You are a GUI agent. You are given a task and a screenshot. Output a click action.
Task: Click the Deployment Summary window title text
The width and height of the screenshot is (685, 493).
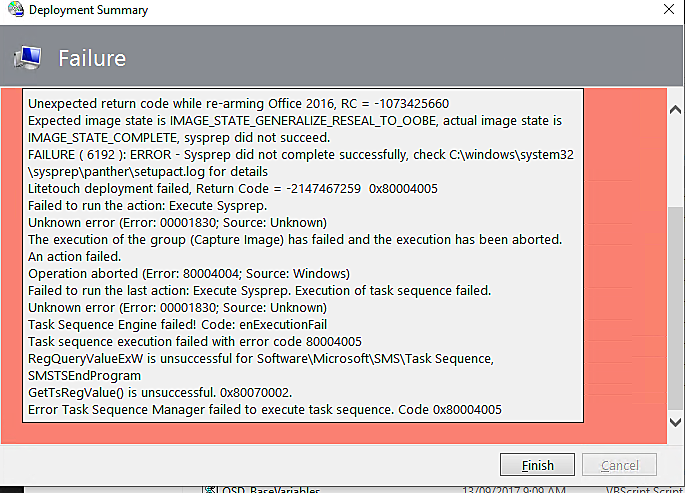88,10
